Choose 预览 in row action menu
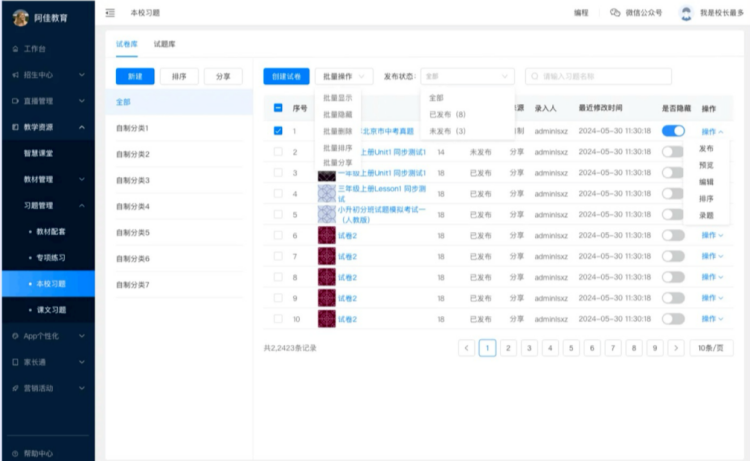 pyautogui.click(x=706, y=165)
